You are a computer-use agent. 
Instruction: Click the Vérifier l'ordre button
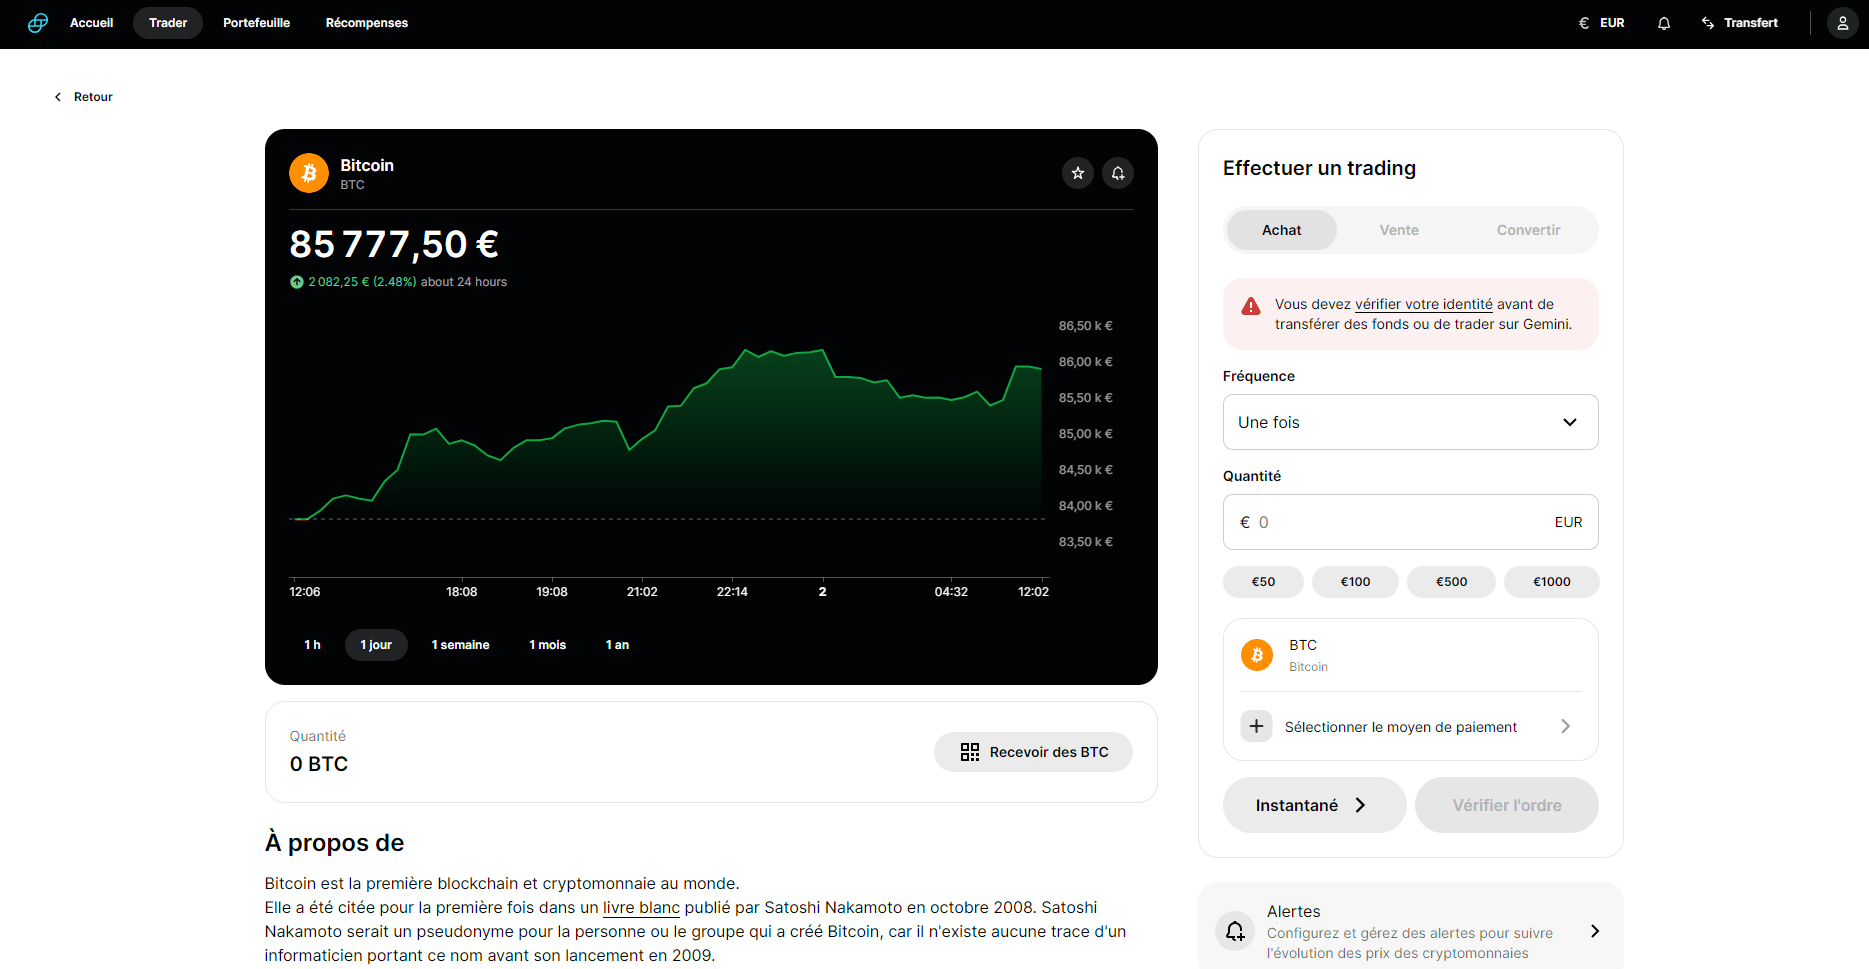tap(1506, 805)
